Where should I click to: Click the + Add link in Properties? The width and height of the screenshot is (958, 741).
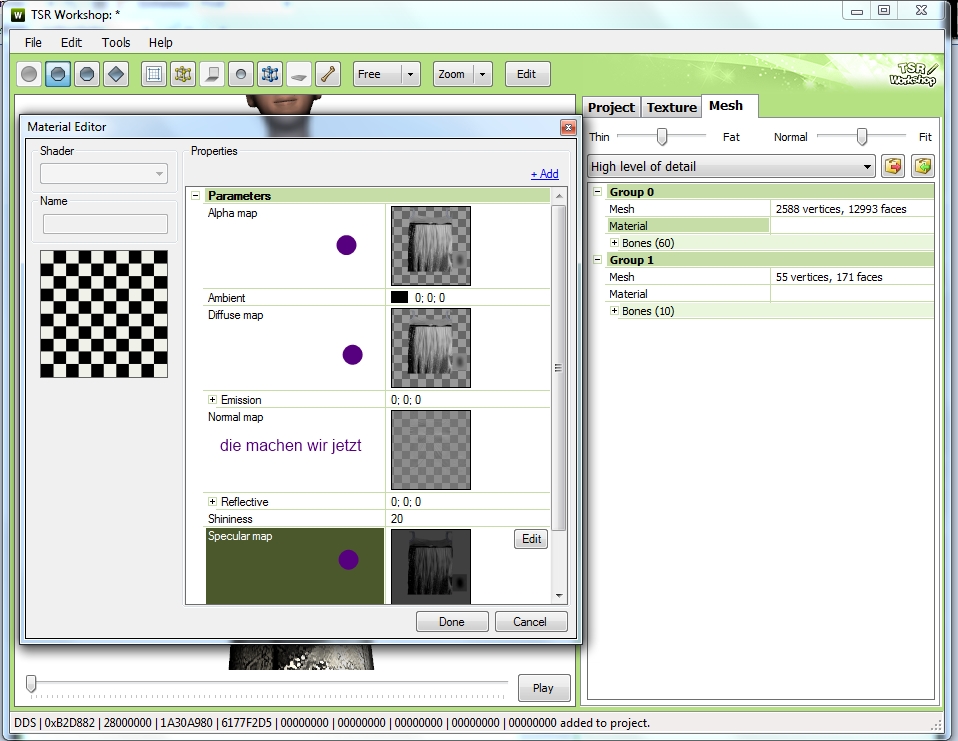pyautogui.click(x=544, y=174)
